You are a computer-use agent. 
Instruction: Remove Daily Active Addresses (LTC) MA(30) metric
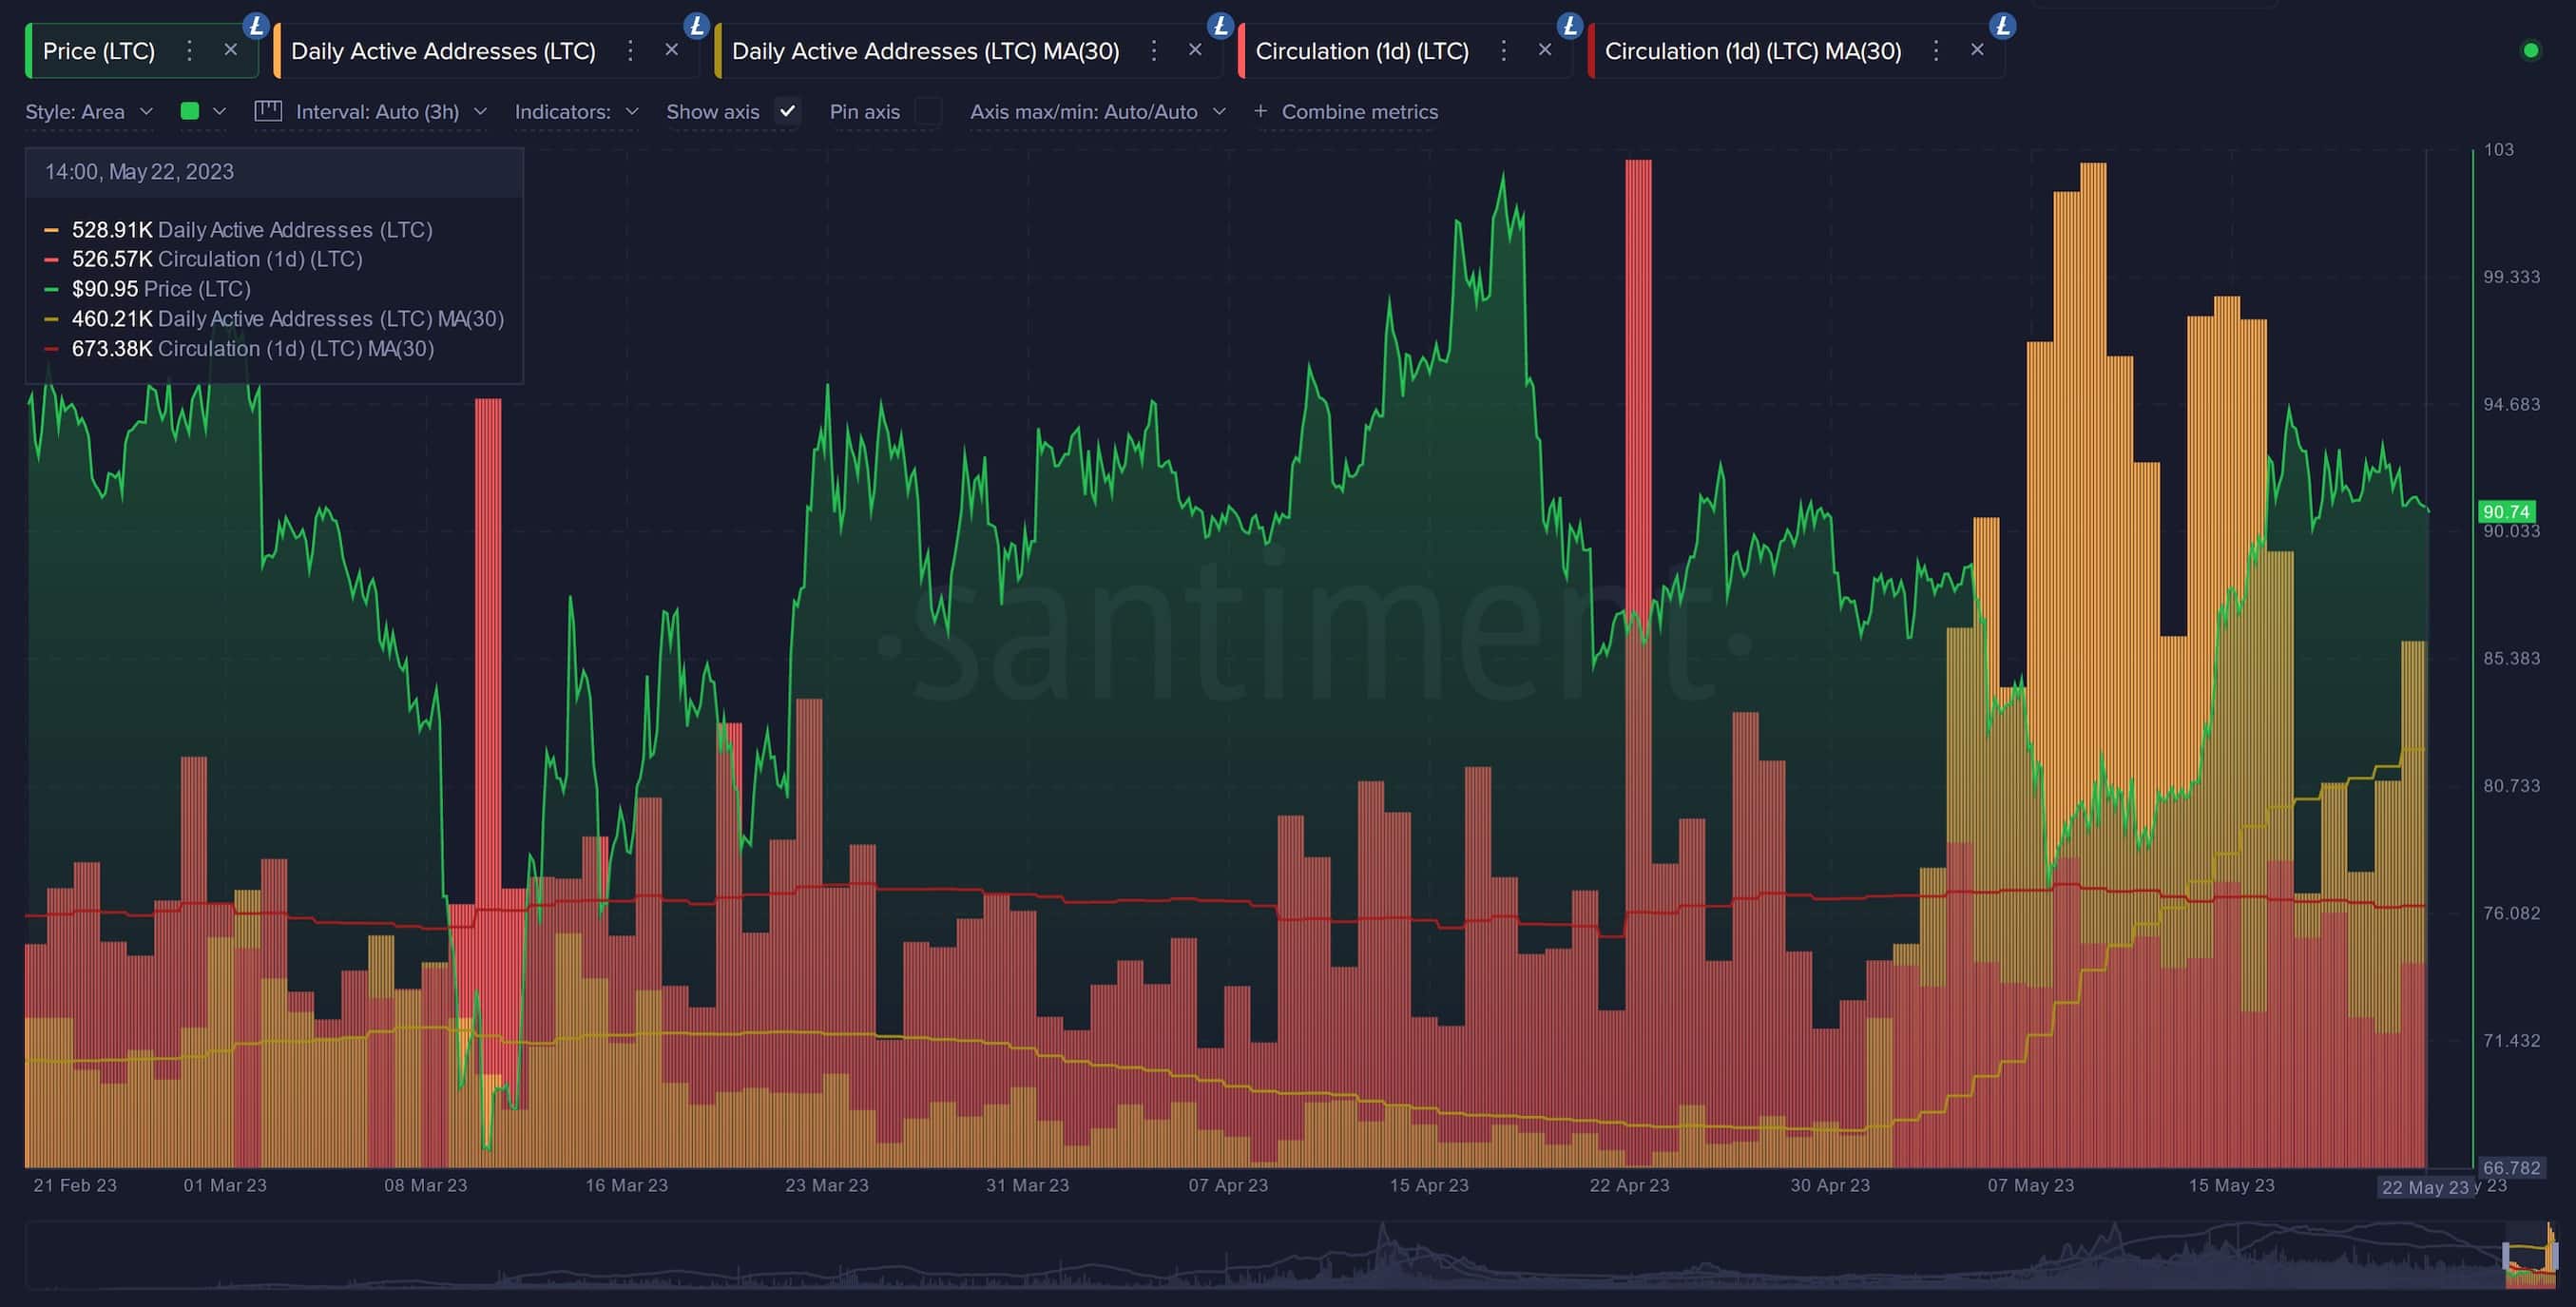tap(1195, 50)
